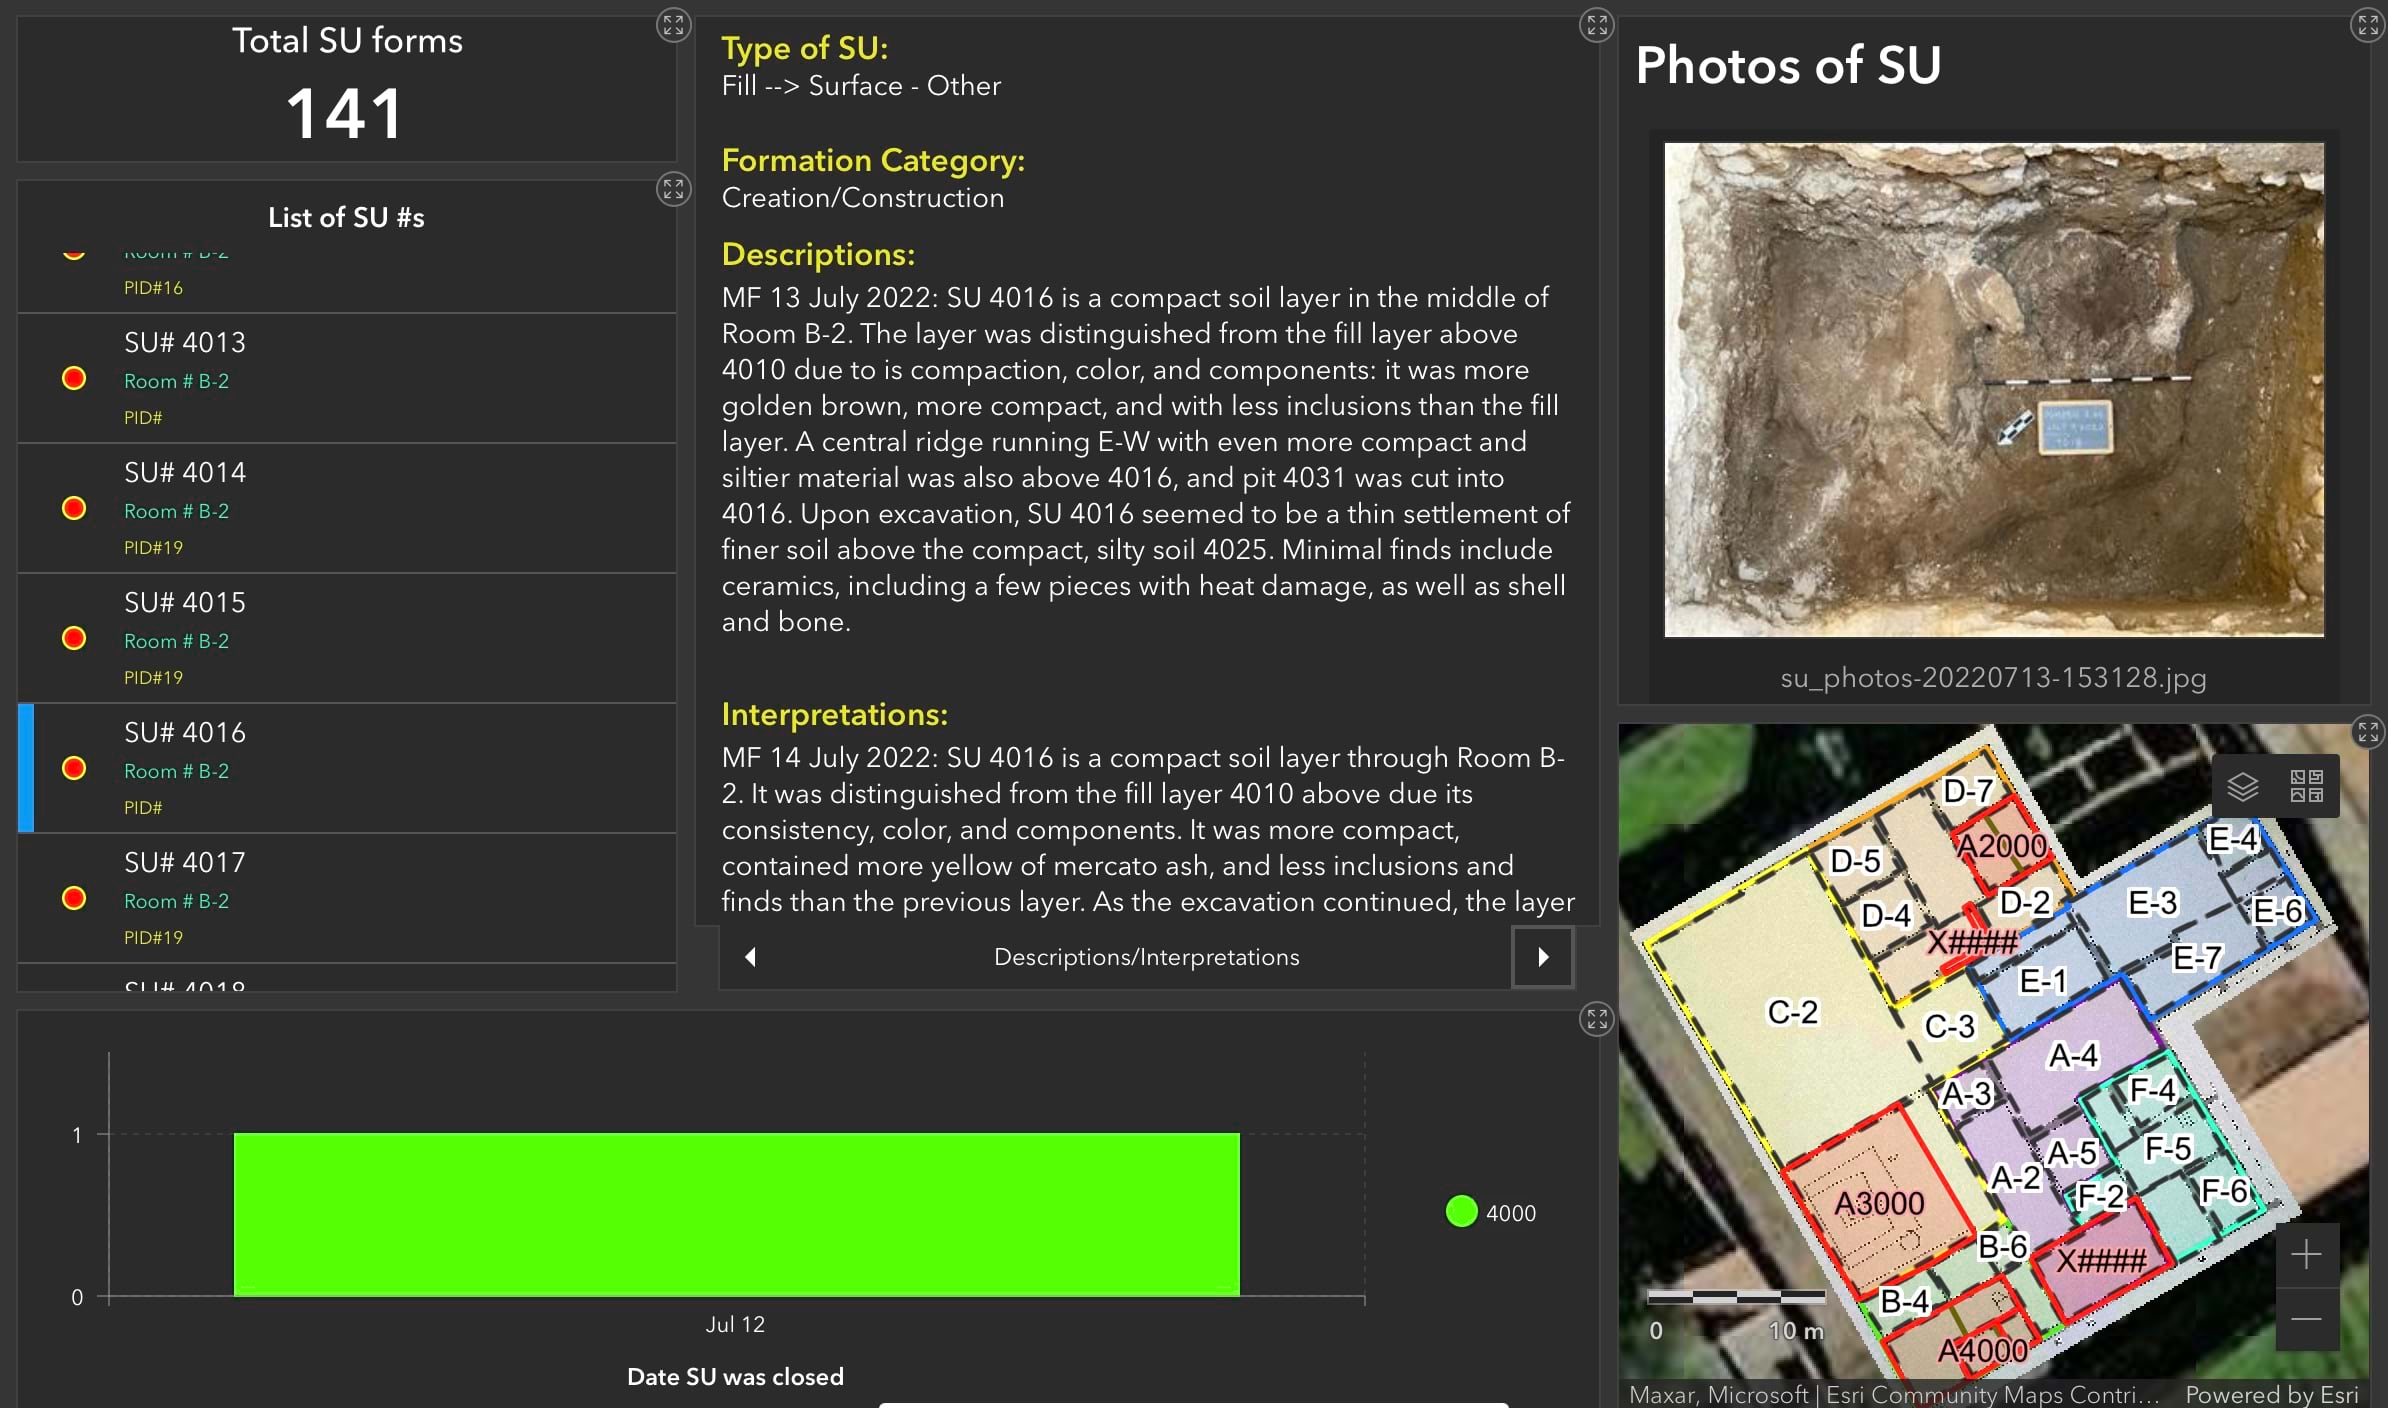
Task: Open the SU excavation photo thumbnail
Action: (x=1993, y=389)
